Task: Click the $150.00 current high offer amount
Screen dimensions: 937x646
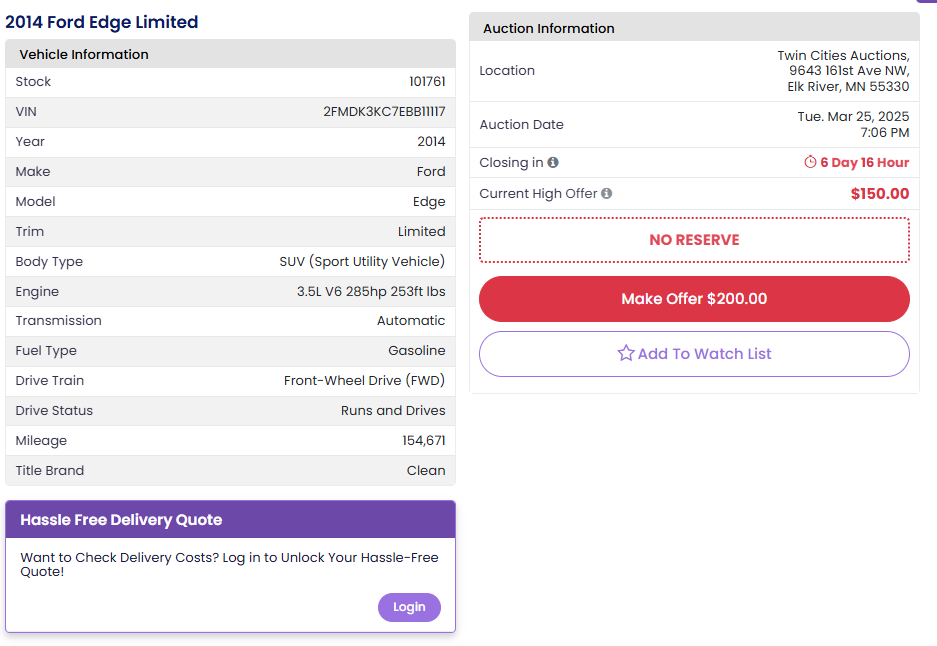Action: tap(880, 194)
